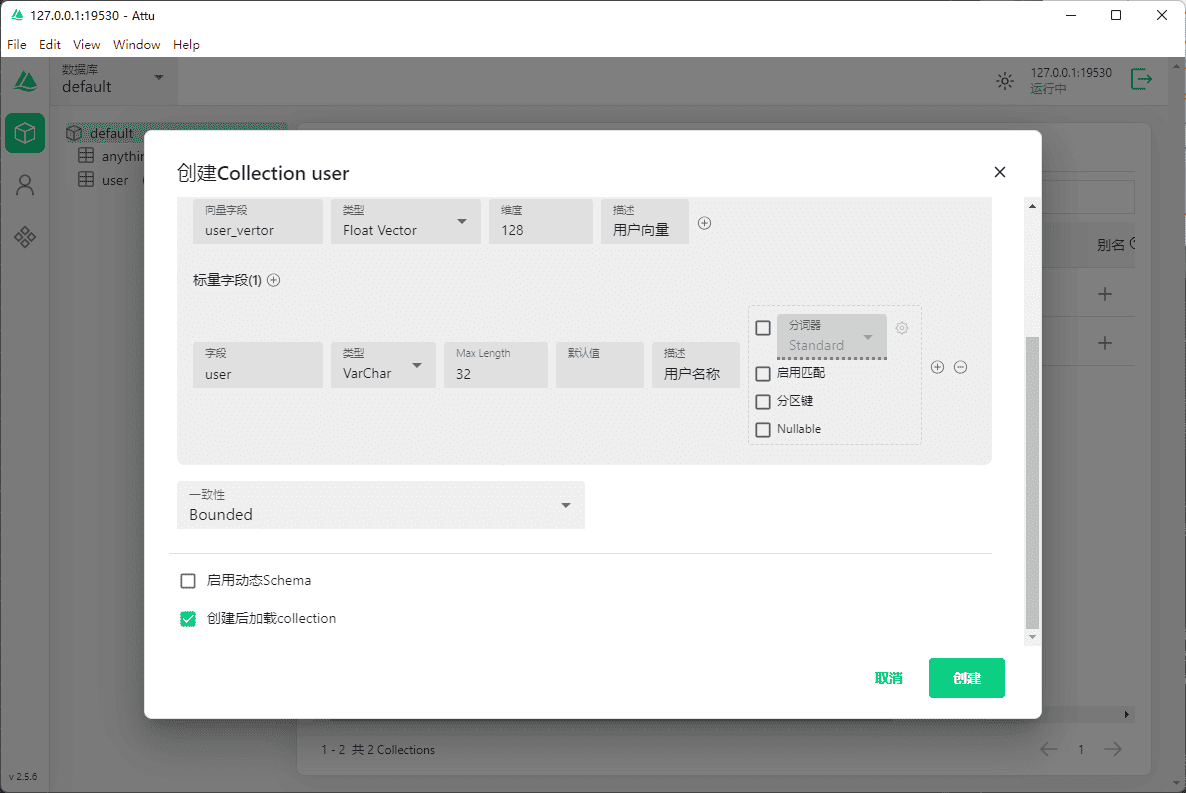Close the 创建Collection dialog with X icon

pyautogui.click(x=999, y=172)
